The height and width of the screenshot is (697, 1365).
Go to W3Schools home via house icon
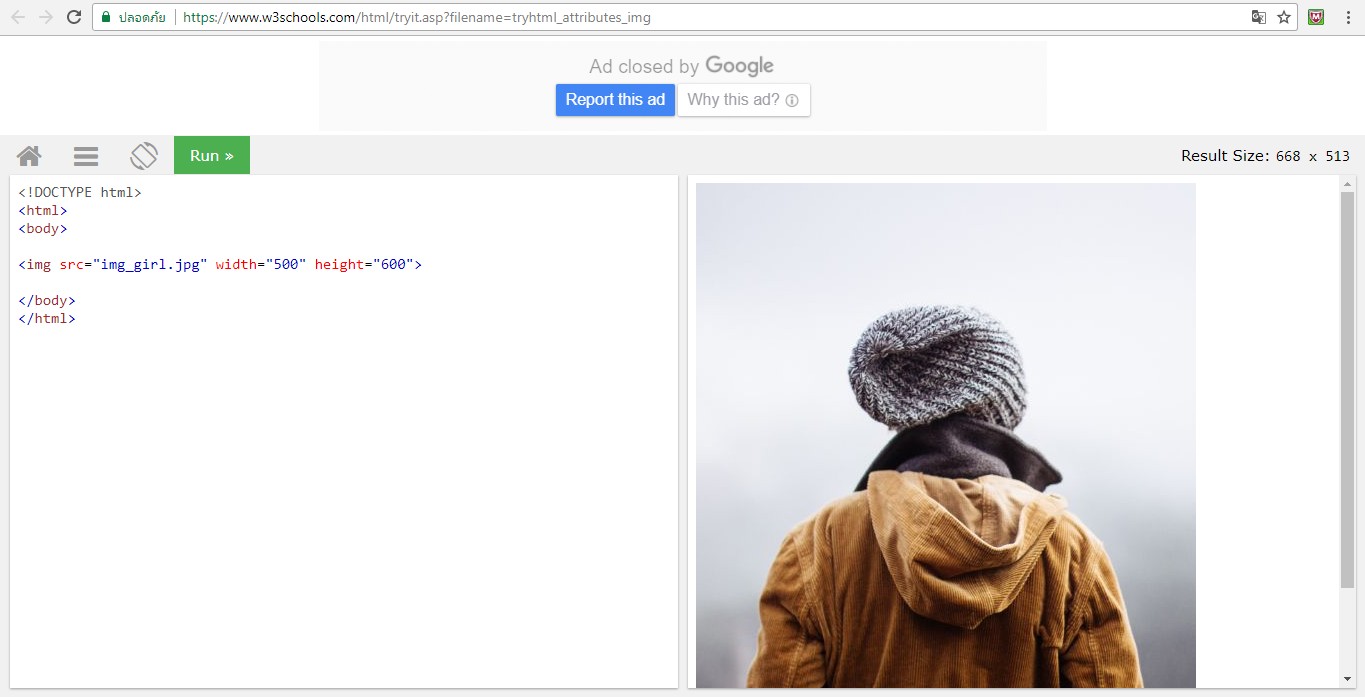pos(29,156)
